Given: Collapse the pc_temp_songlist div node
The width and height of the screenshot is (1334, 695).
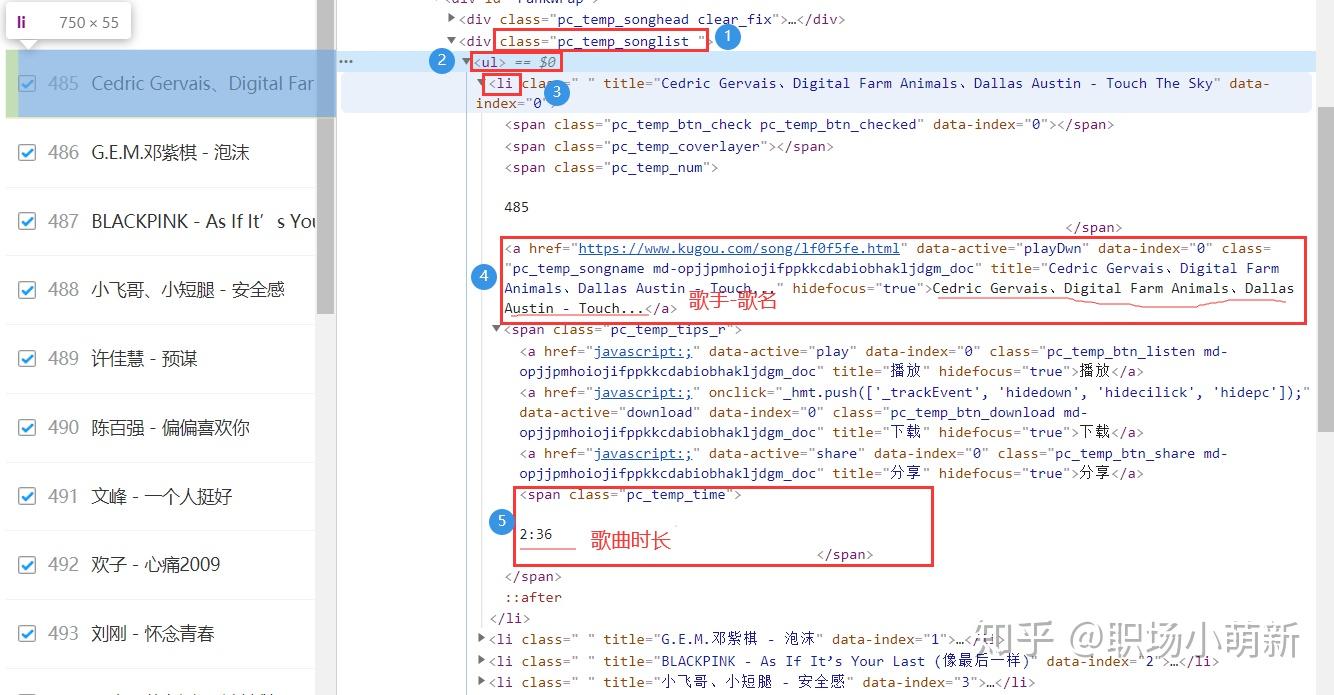Looking at the screenshot, I should [x=452, y=41].
